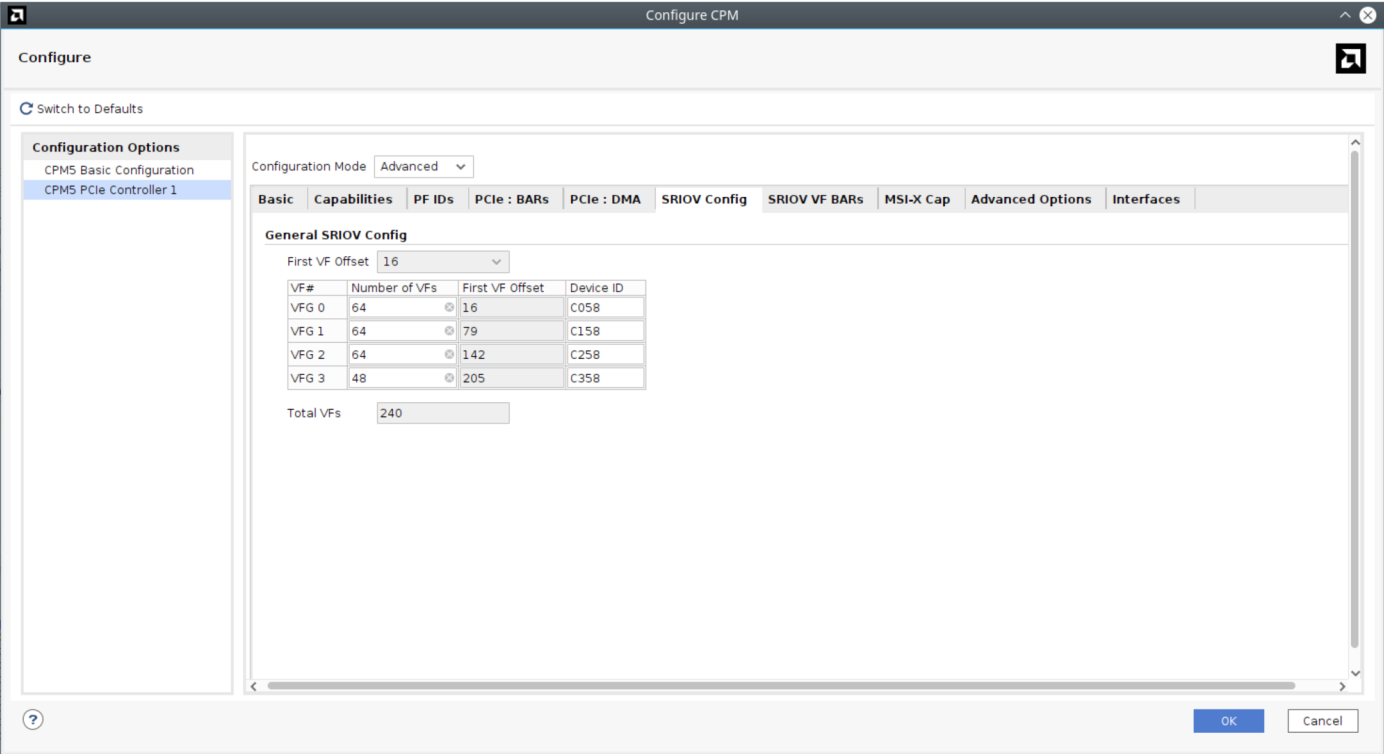
Task: Select CPM5 PCIe Controller 1 option
Action: click(x=111, y=190)
